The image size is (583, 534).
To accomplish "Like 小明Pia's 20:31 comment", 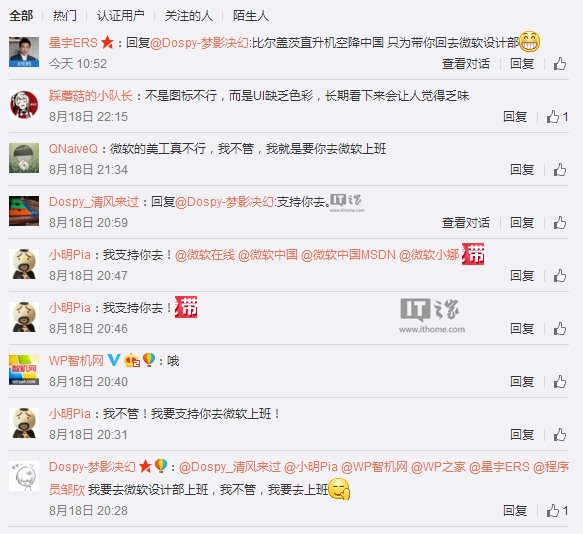I will pyautogui.click(x=560, y=435).
